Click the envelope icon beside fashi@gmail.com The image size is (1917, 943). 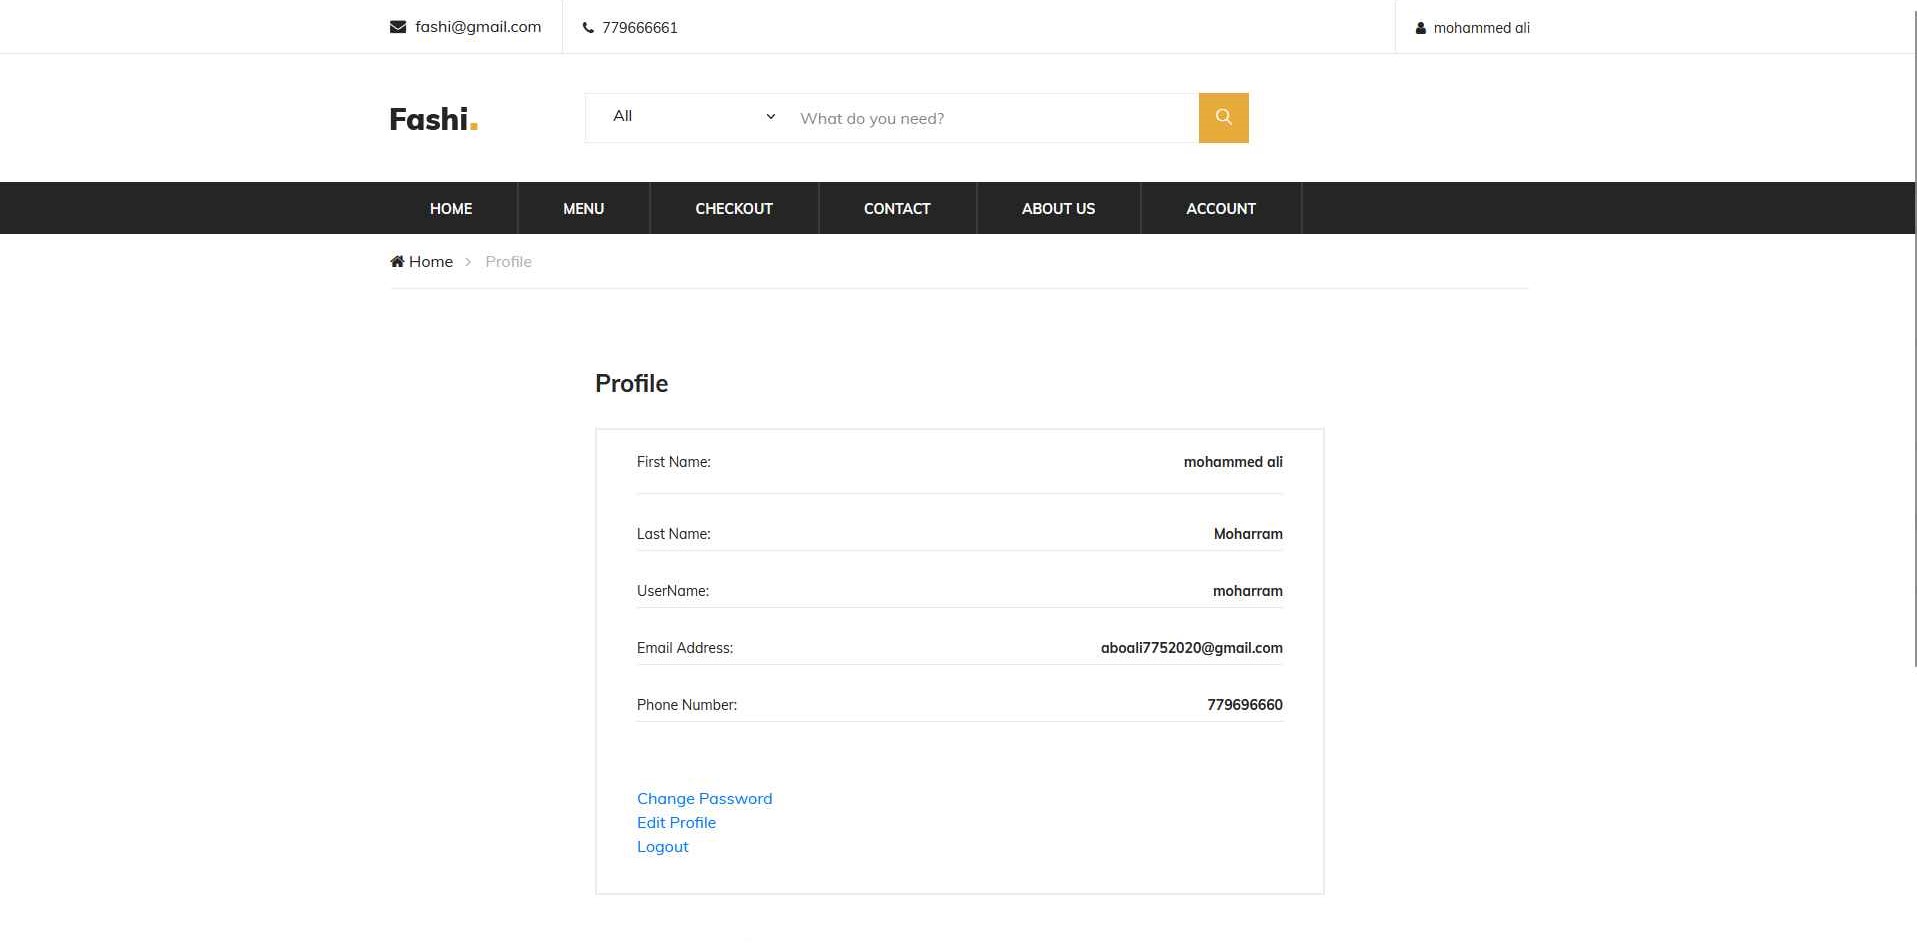click(397, 27)
